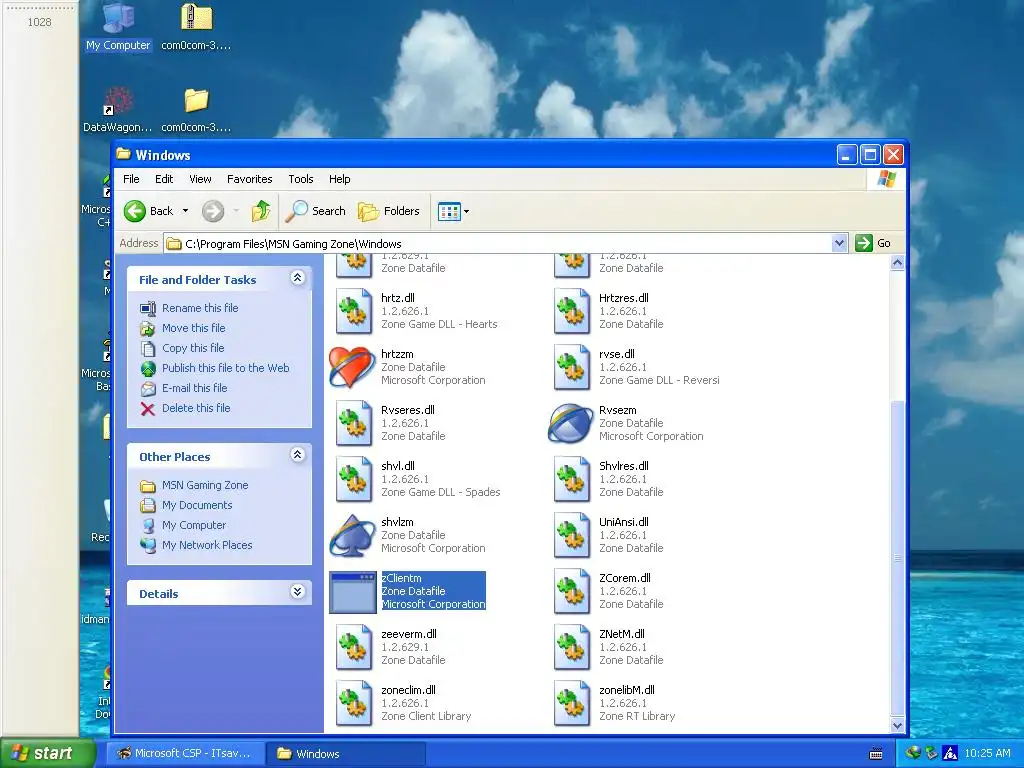Collapse the Other Places panel
Viewport: 1024px width, 768px height.
297,455
